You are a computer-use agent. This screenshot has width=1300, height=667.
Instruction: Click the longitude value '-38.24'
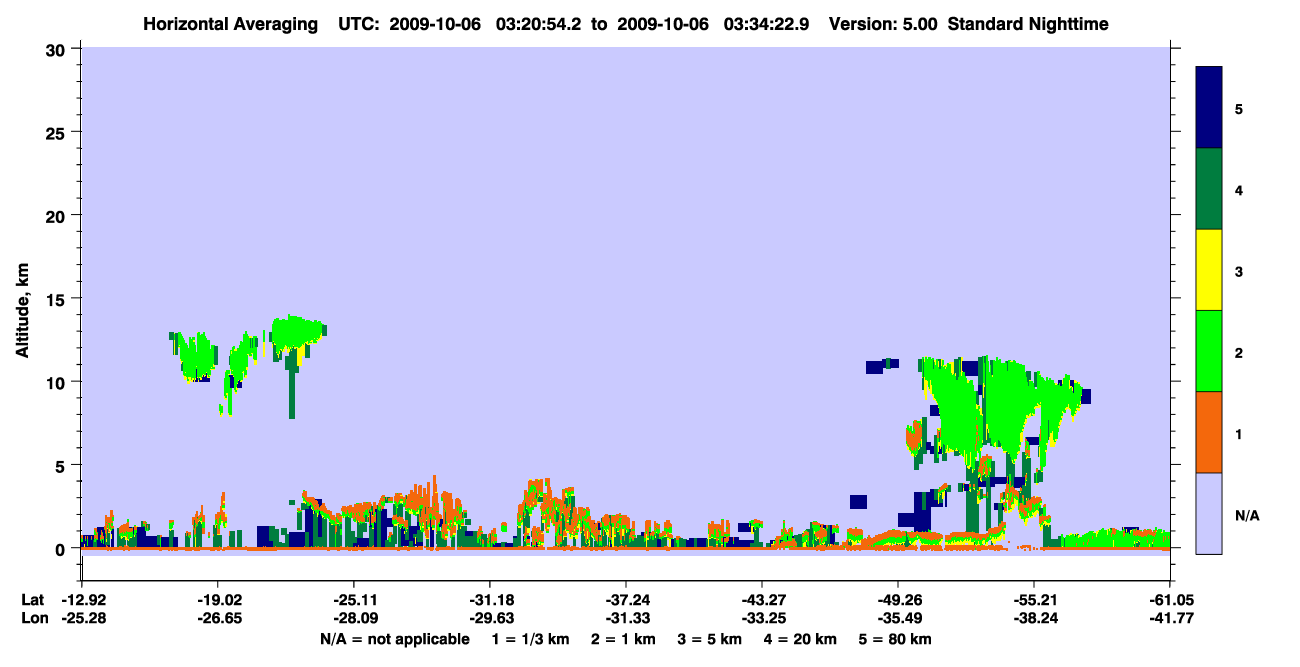[1033, 618]
